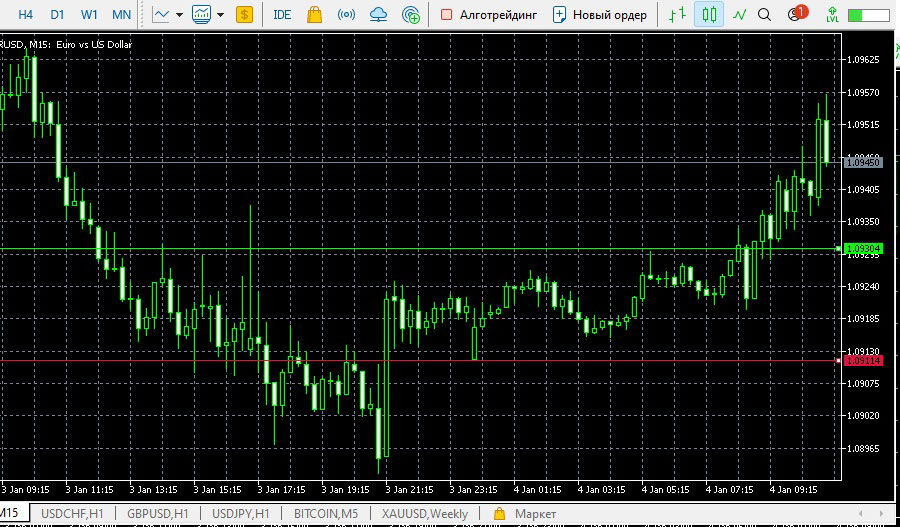This screenshot has width=900, height=527.
Task: Select the USDJPY,H1 chart tab
Action: (241, 513)
